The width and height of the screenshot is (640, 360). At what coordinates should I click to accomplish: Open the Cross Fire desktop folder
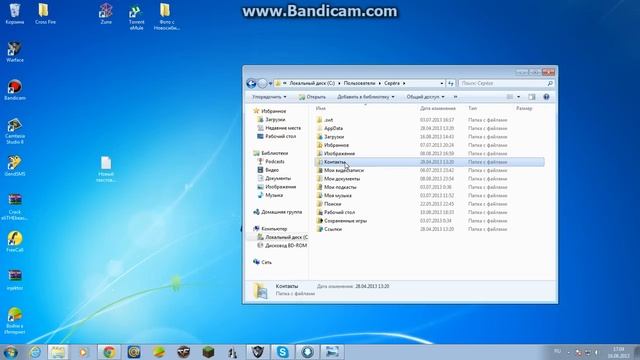(x=44, y=14)
